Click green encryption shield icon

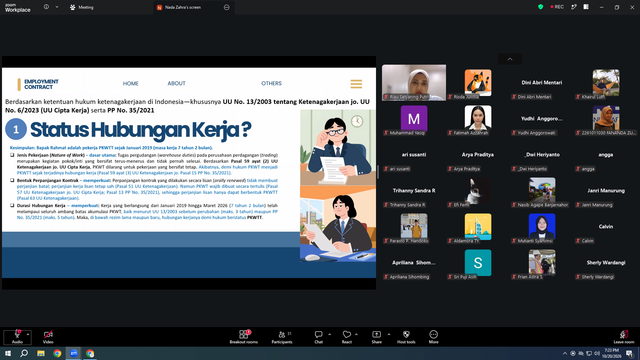click(x=540, y=7)
